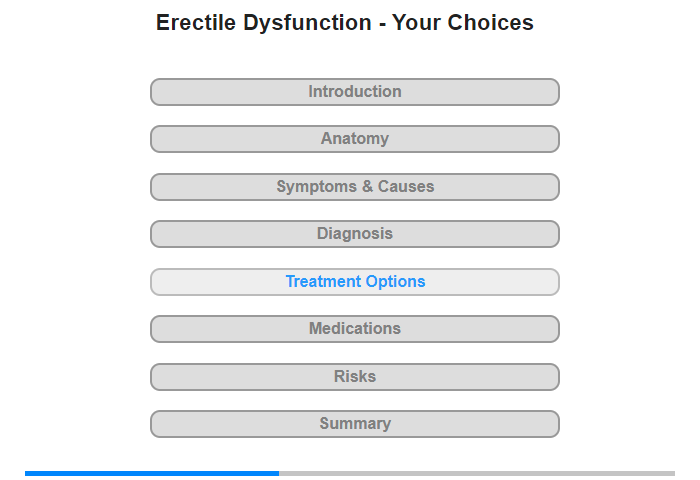Go to the Anatomy section
Screen dimensions: 700x480
pos(355,139)
